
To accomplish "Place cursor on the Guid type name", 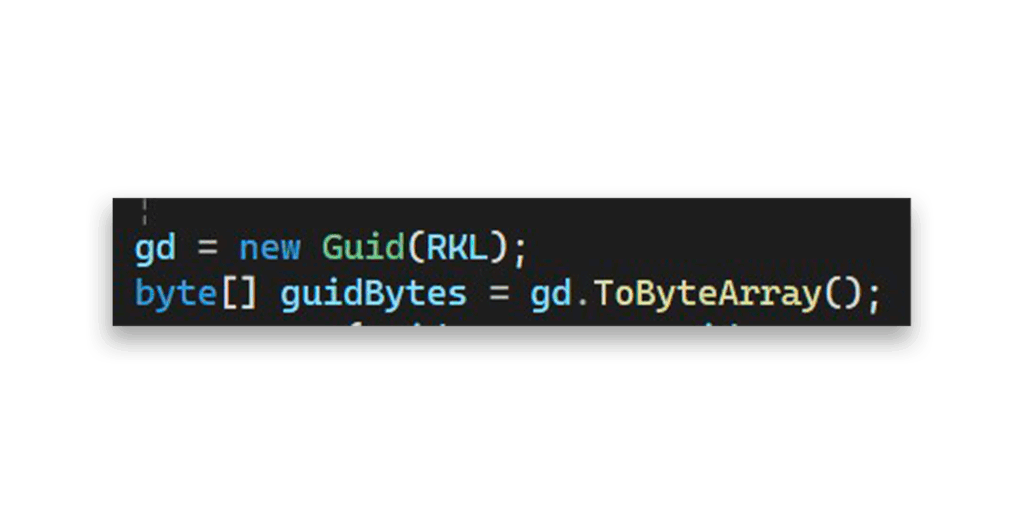I will tap(363, 248).
